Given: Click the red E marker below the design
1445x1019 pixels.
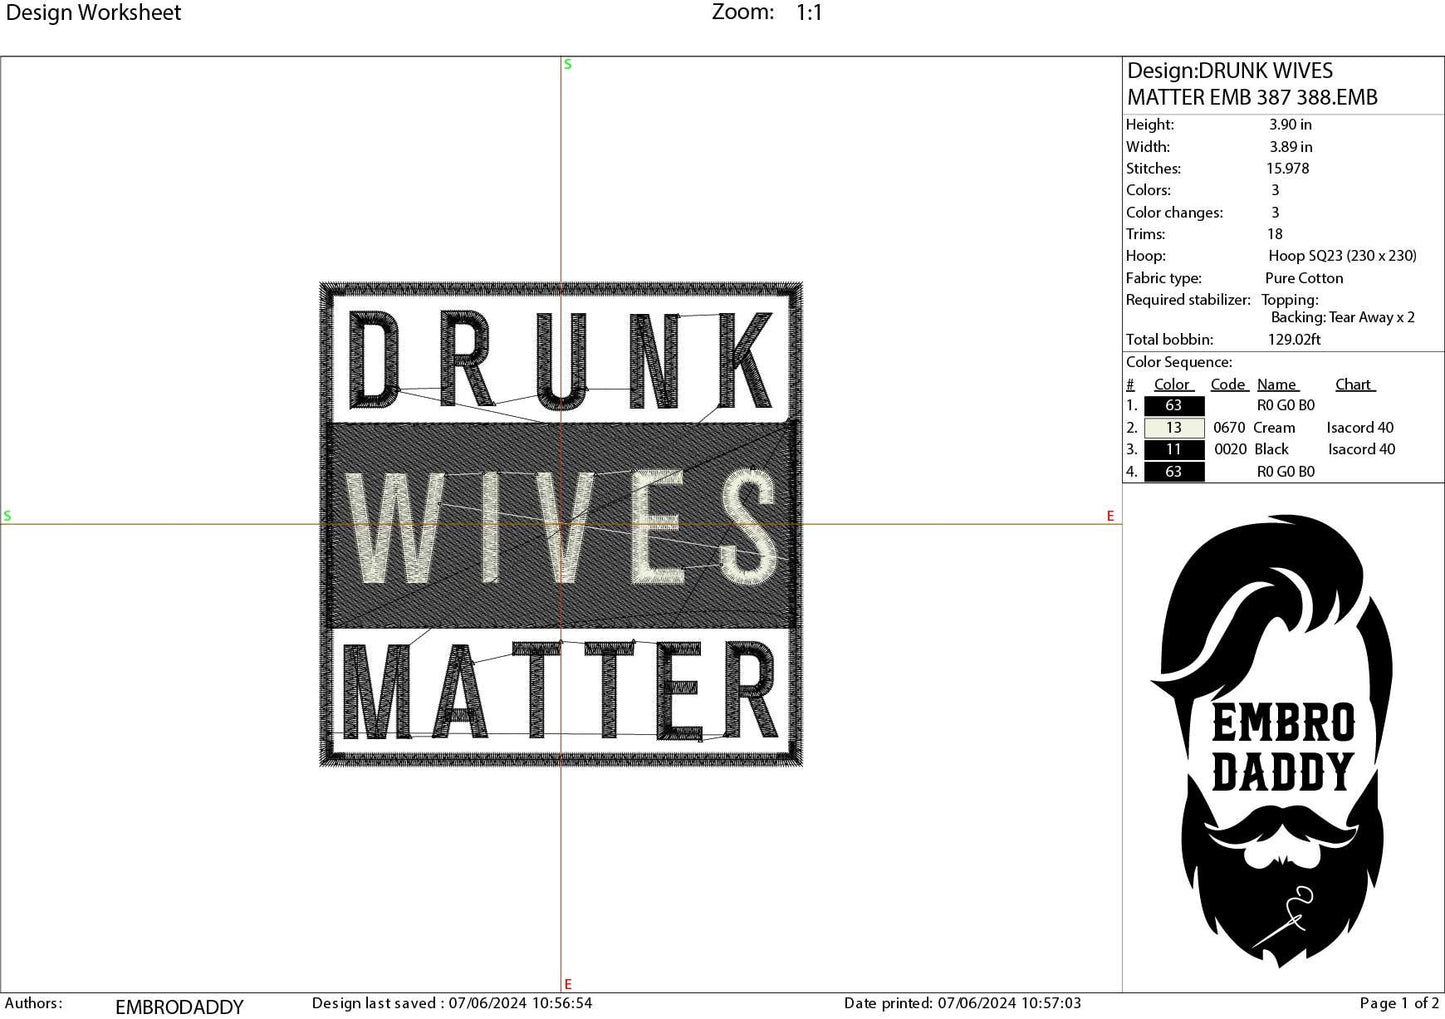Looking at the screenshot, I should pyautogui.click(x=567, y=983).
